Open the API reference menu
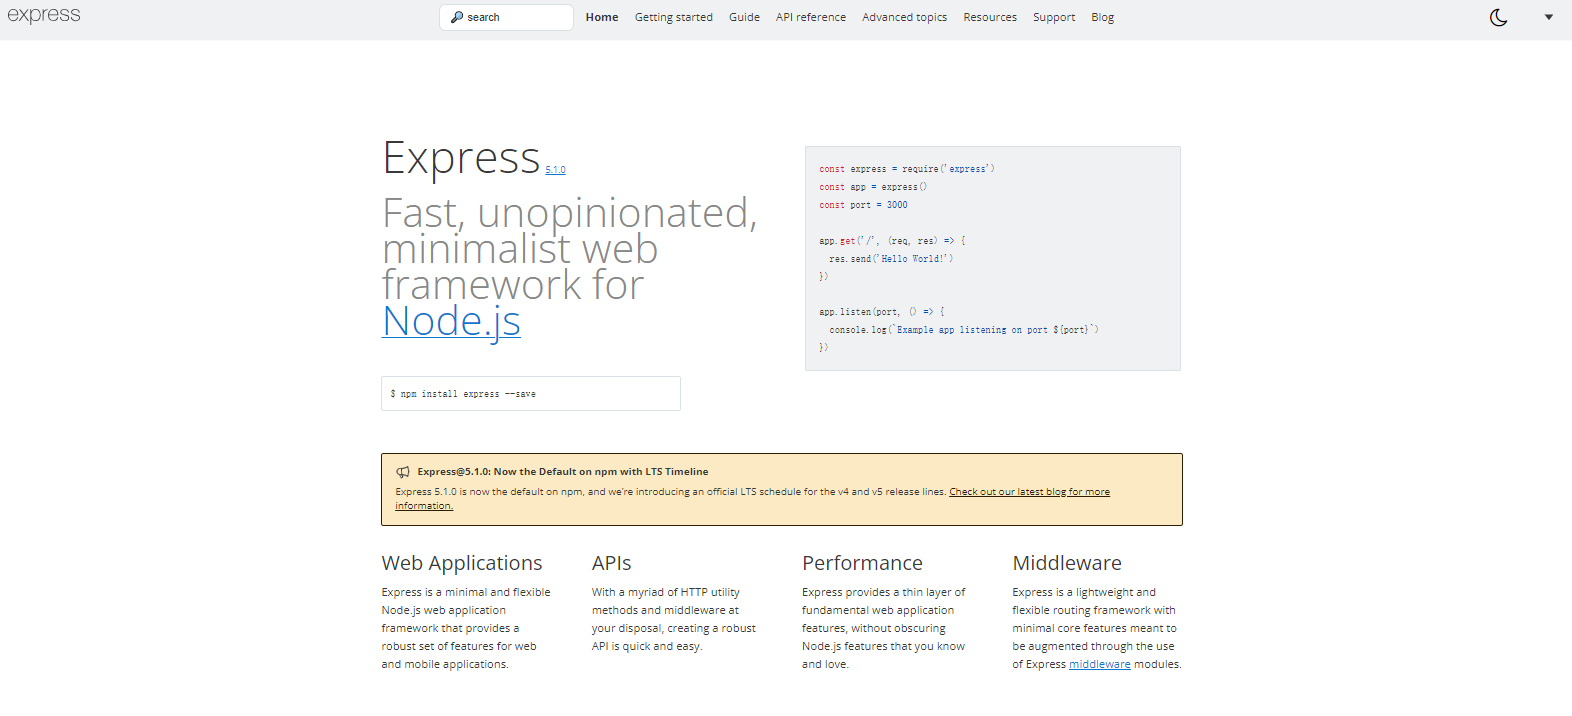This screenshot has width=1572, height=716. pos(811,17)
